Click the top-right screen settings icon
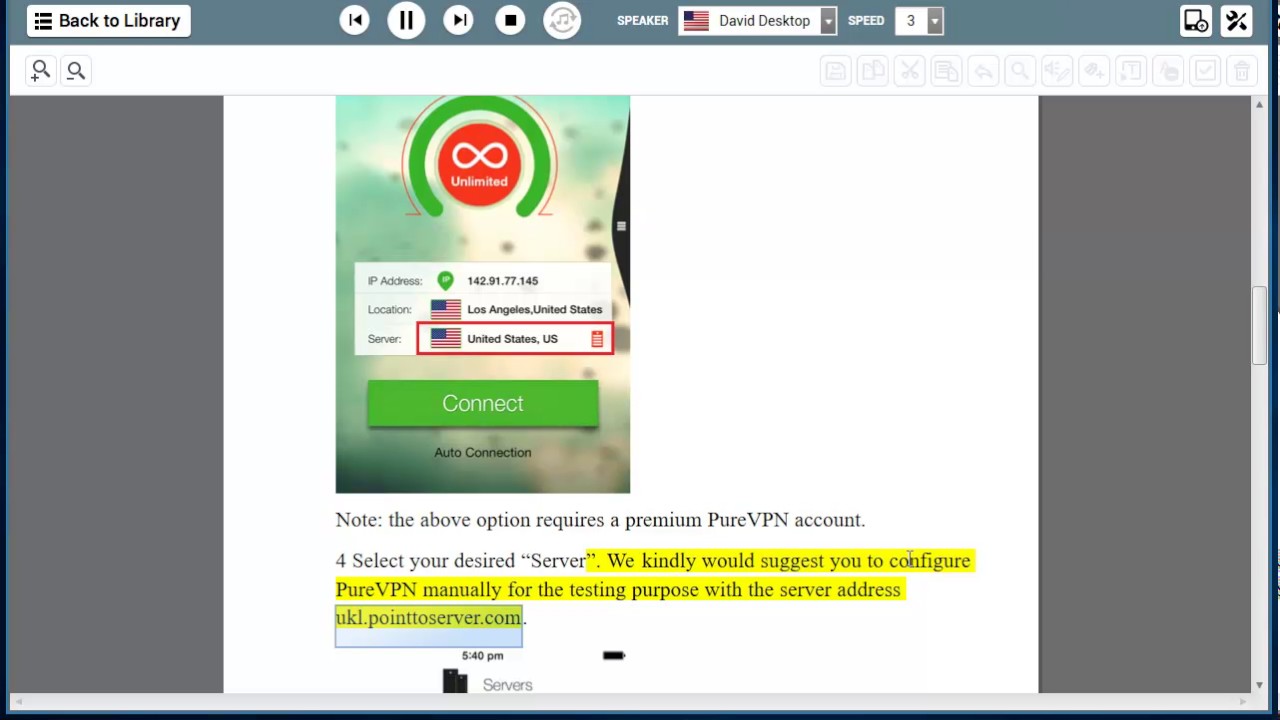This screenshot has height=720, width=1280. [x=1196, y=21]
